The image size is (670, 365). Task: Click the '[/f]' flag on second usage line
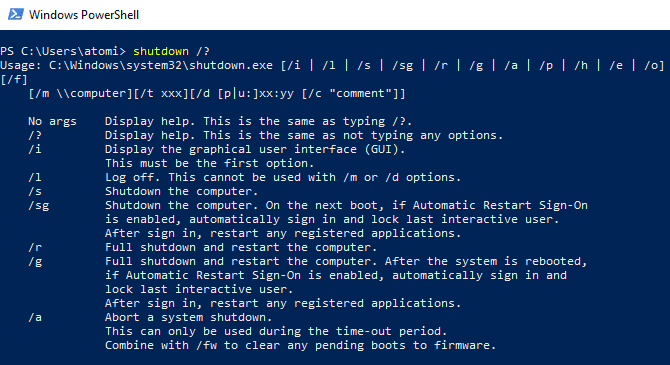click(x=14, y=79)
